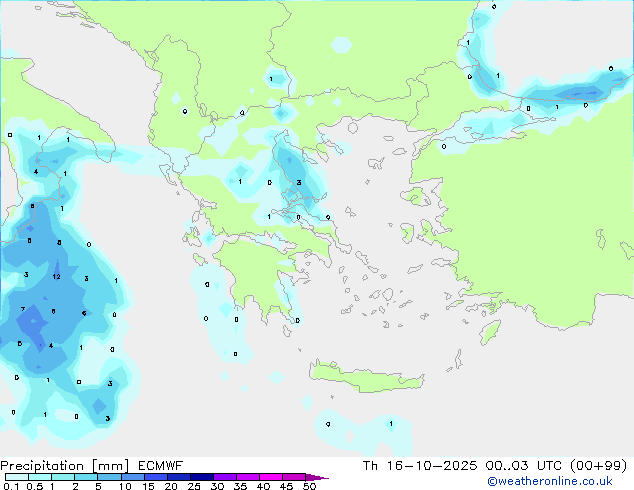Select the 40–45 mm magenta legend swatch
634x490 pixels.
[x=271, y=477]
